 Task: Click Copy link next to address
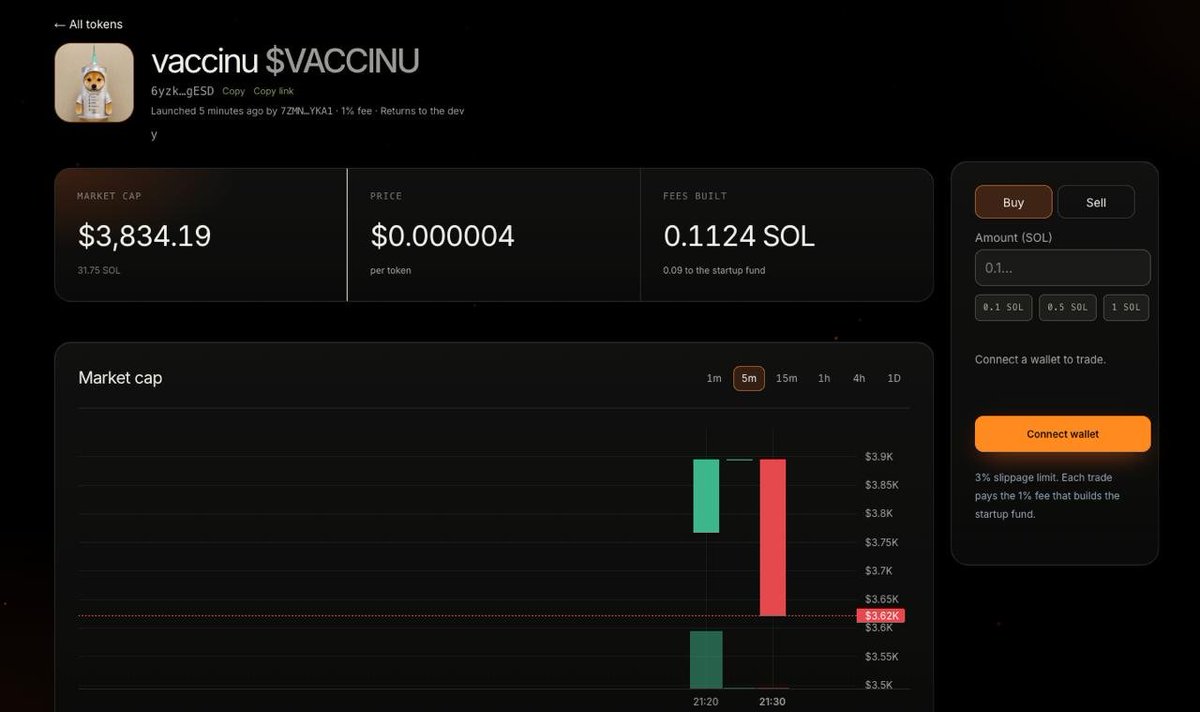coord(273,91)
